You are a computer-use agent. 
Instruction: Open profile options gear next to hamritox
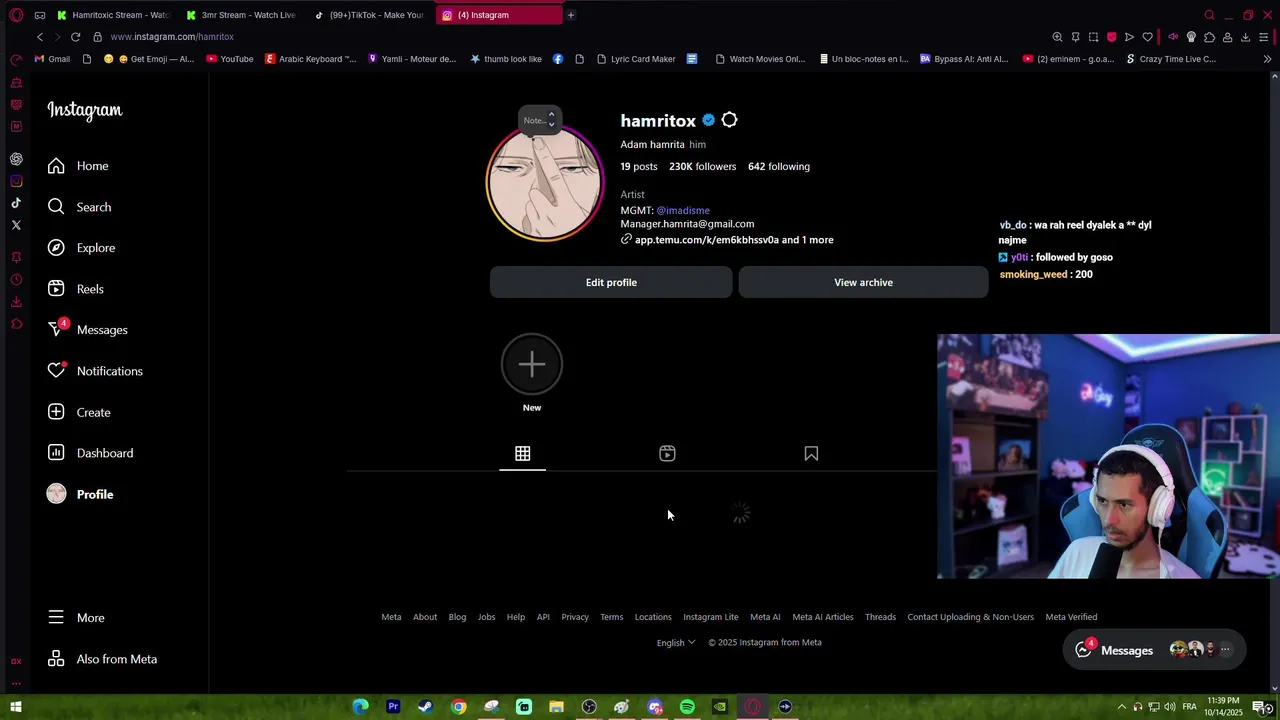point(729,120)
